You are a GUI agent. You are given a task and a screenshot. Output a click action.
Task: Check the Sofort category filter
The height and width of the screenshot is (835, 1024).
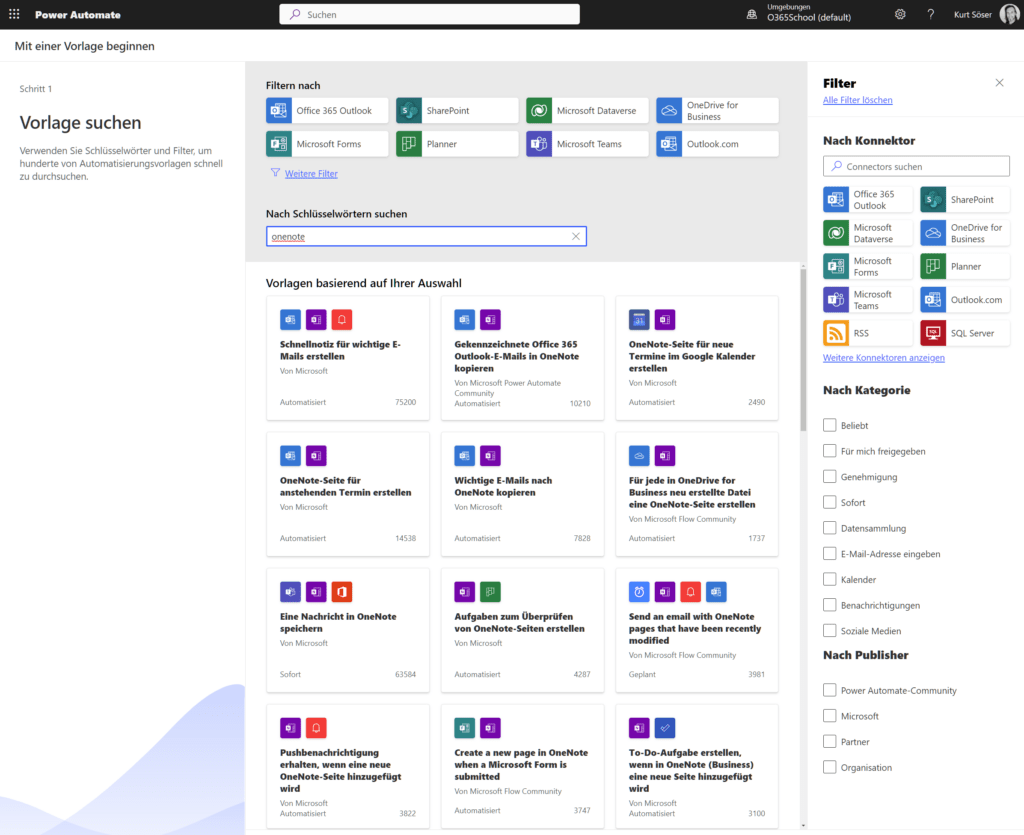(829, 502)
